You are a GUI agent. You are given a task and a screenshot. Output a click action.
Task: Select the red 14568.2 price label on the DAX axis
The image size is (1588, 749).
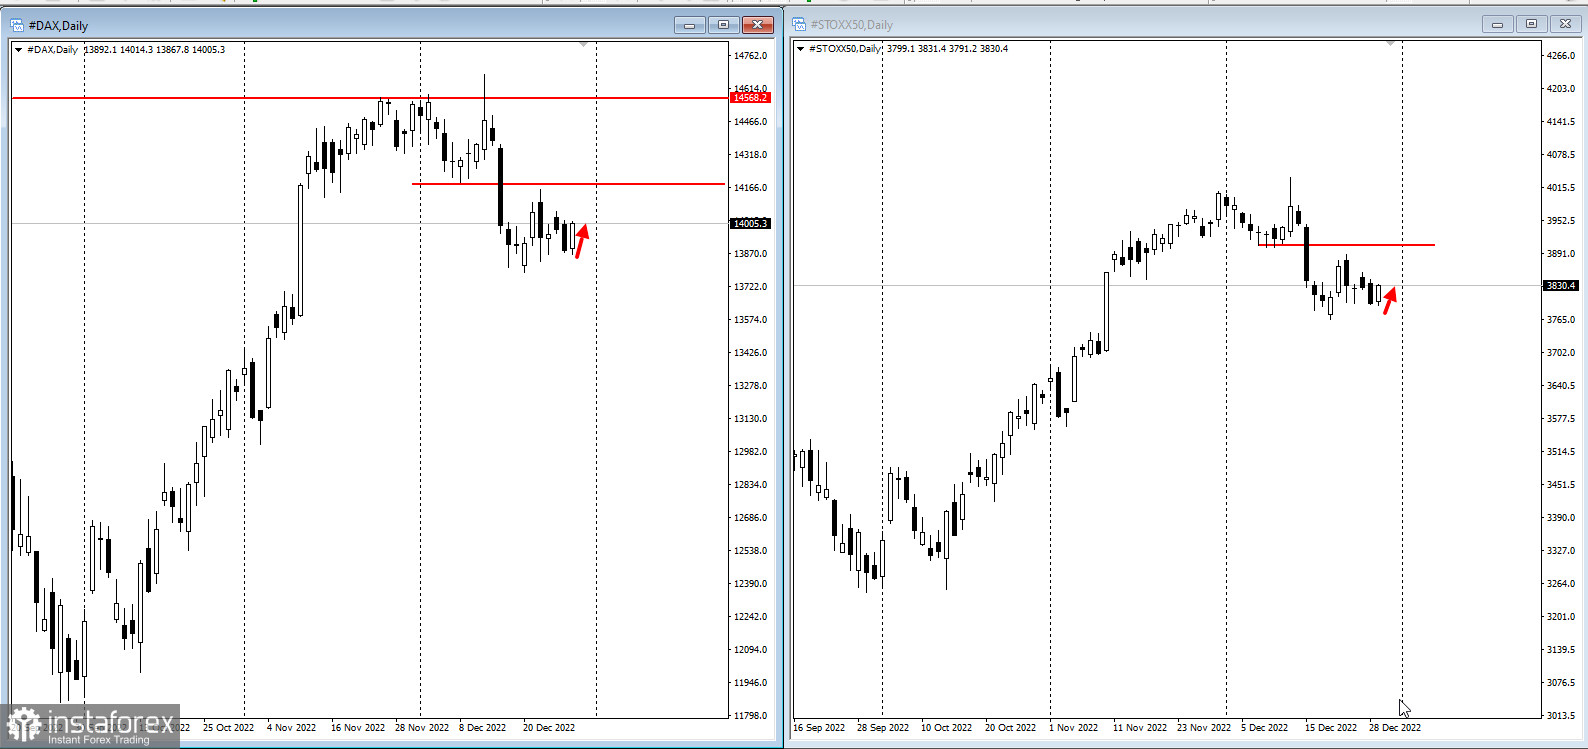click(750, 98)
